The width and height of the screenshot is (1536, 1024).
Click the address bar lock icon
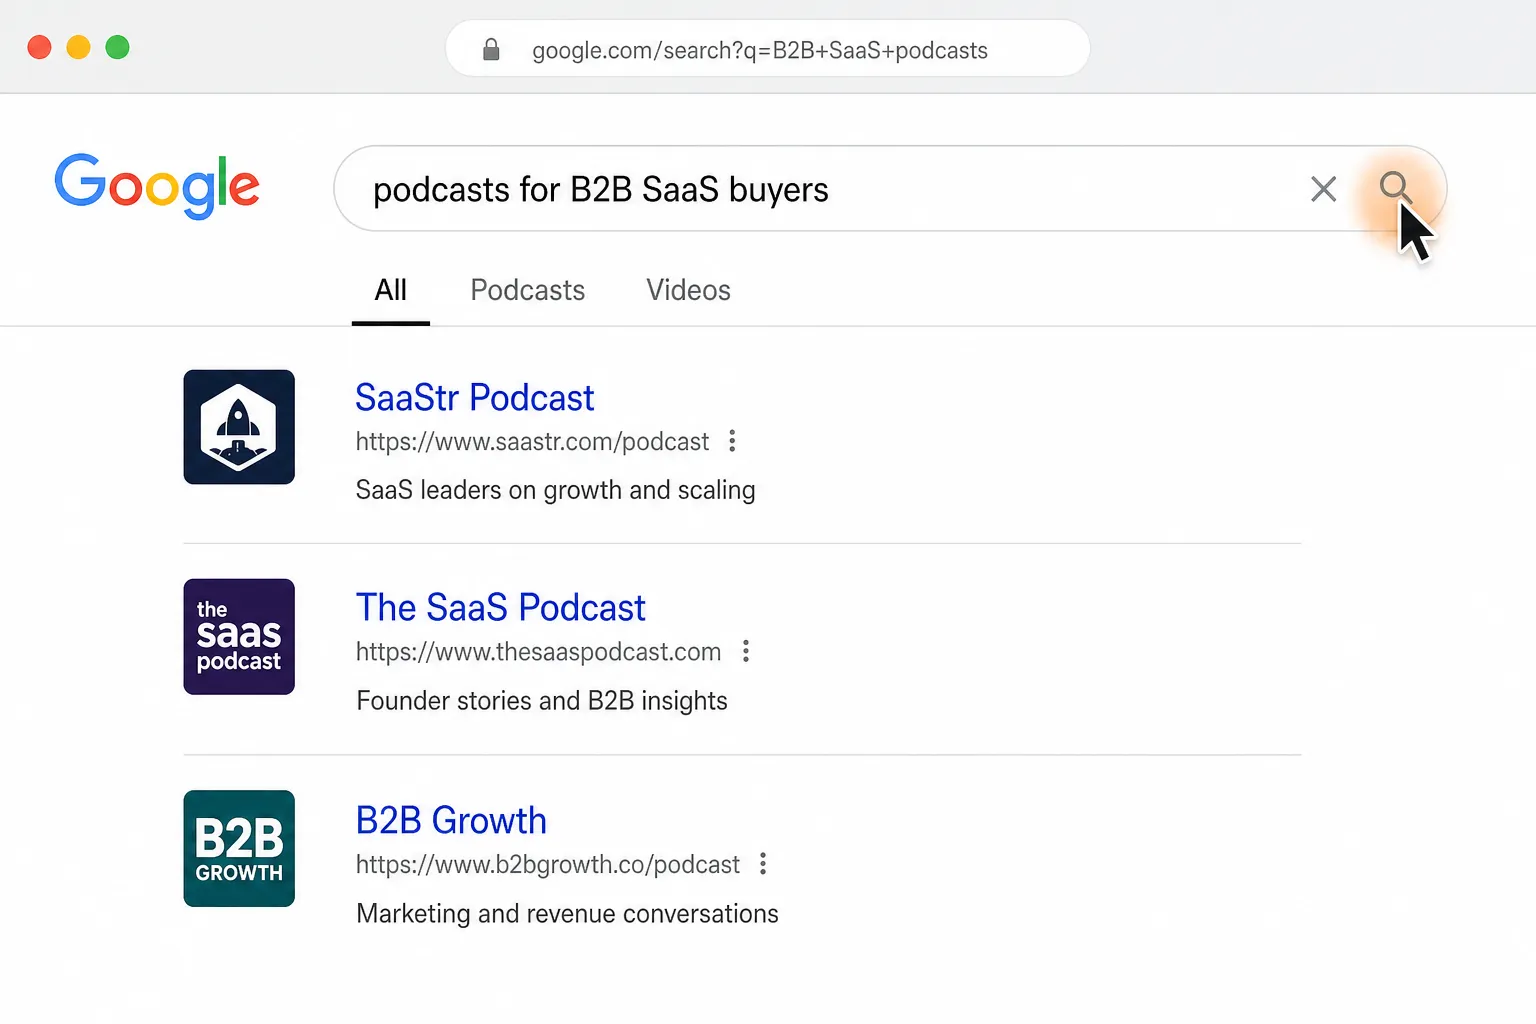pyautogui.click(x=491, y=49)
